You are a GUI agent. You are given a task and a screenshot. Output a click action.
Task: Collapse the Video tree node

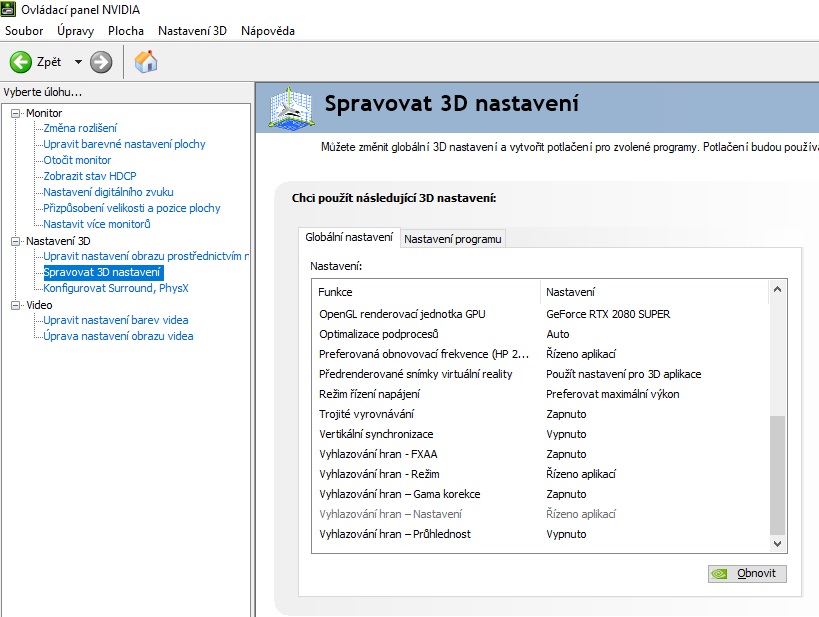[16, 305]
